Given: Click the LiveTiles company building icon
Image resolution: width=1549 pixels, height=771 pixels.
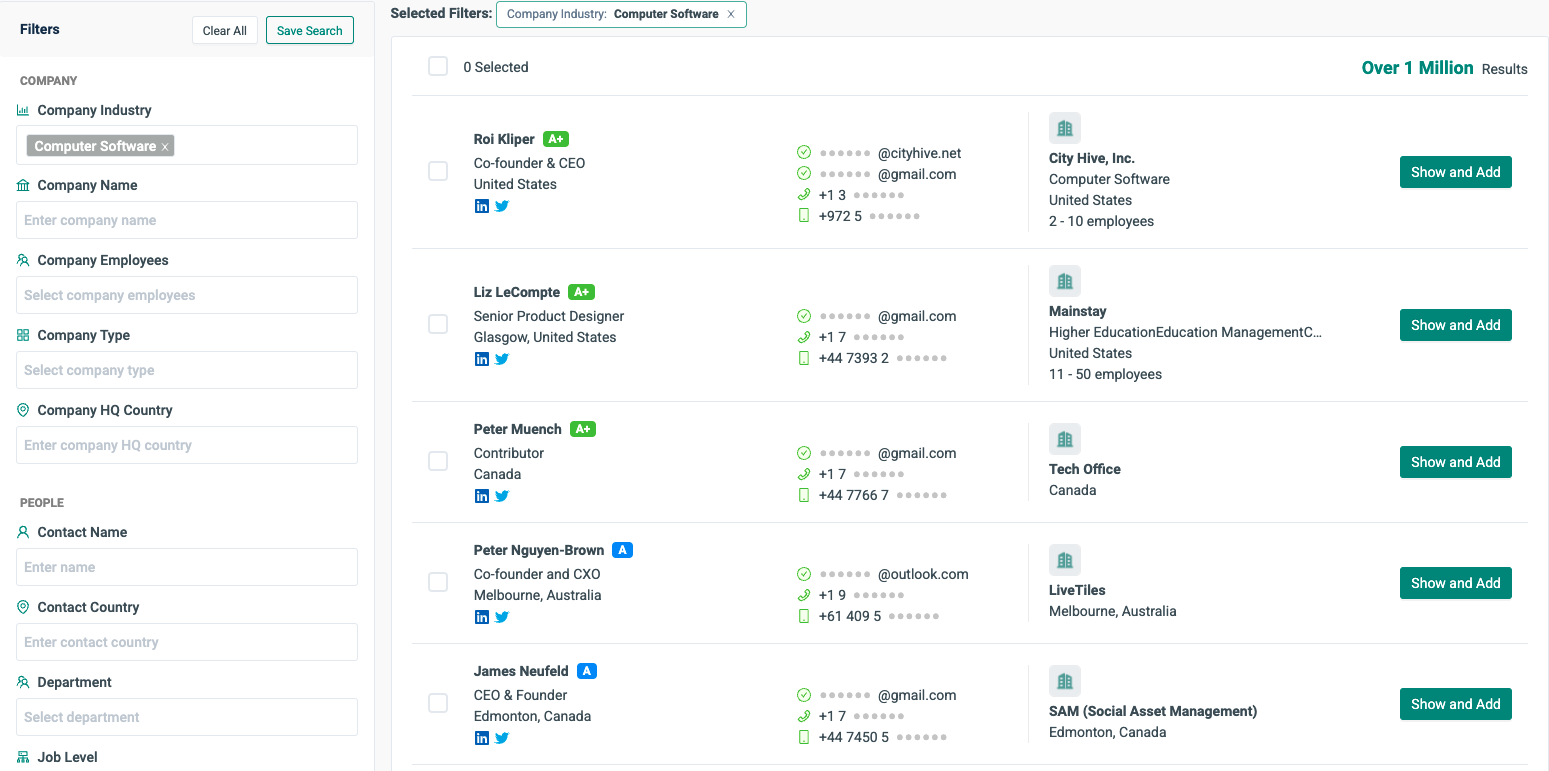Looking at the screenshot, I should click(1065, 560).
